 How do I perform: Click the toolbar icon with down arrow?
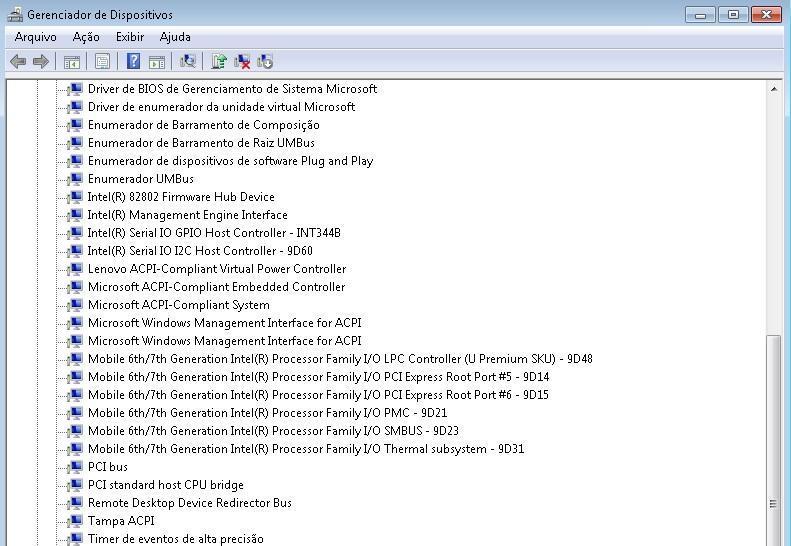265,62
